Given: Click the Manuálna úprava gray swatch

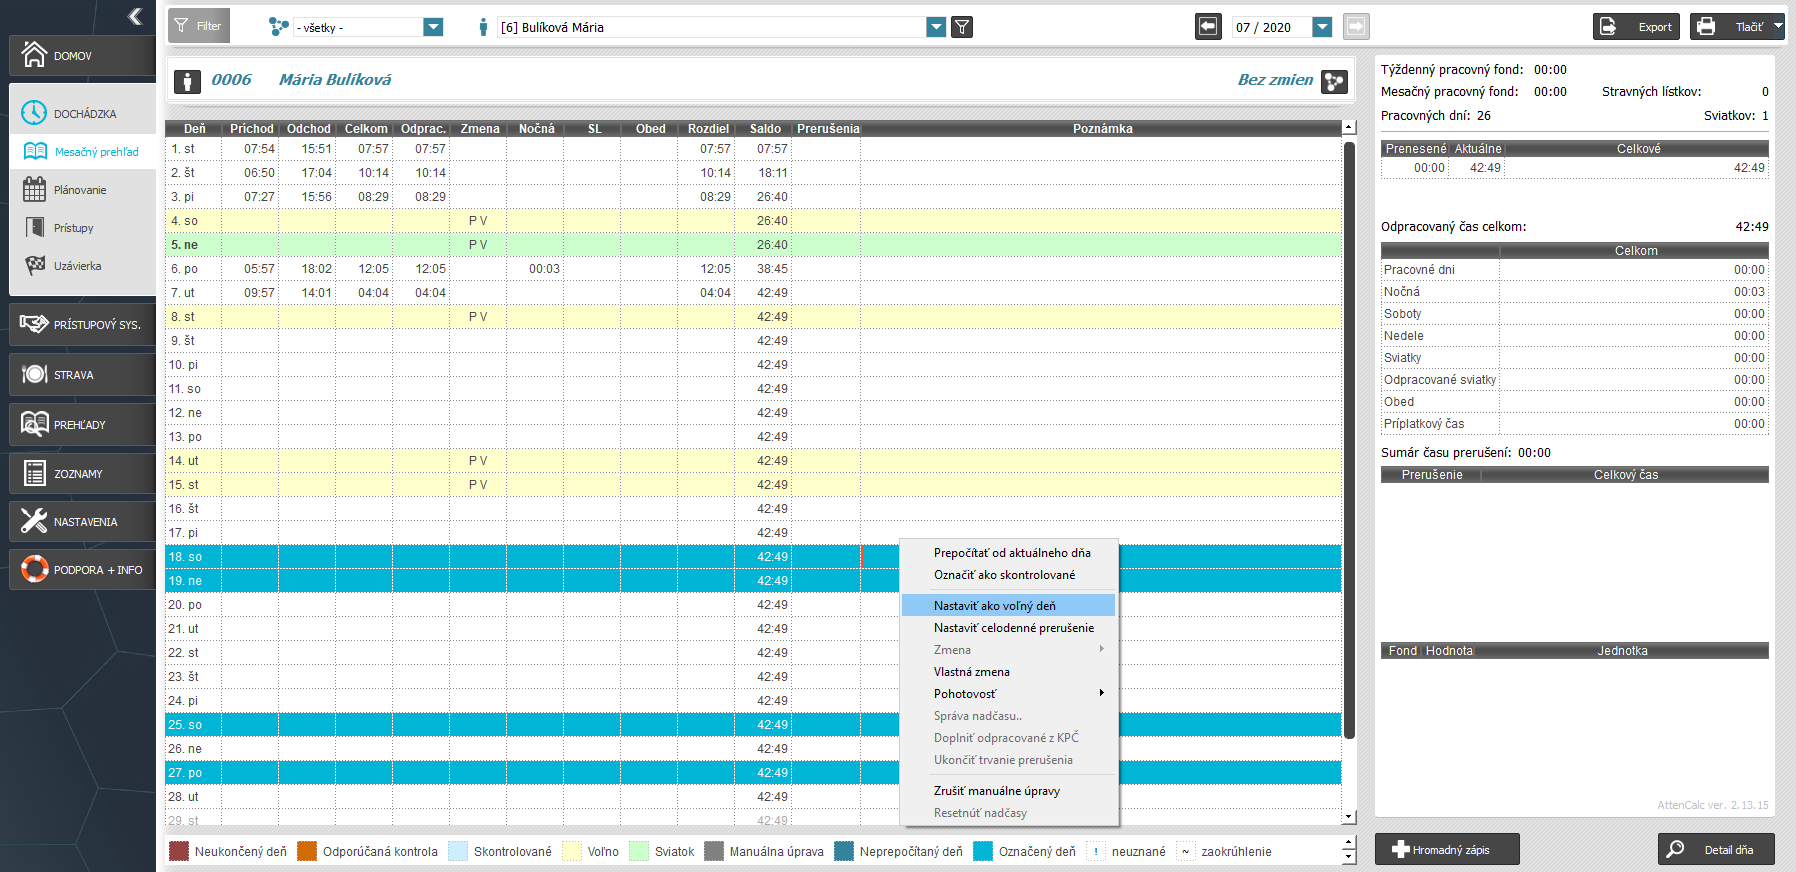Looking at the screenshot, I should 714,851.
